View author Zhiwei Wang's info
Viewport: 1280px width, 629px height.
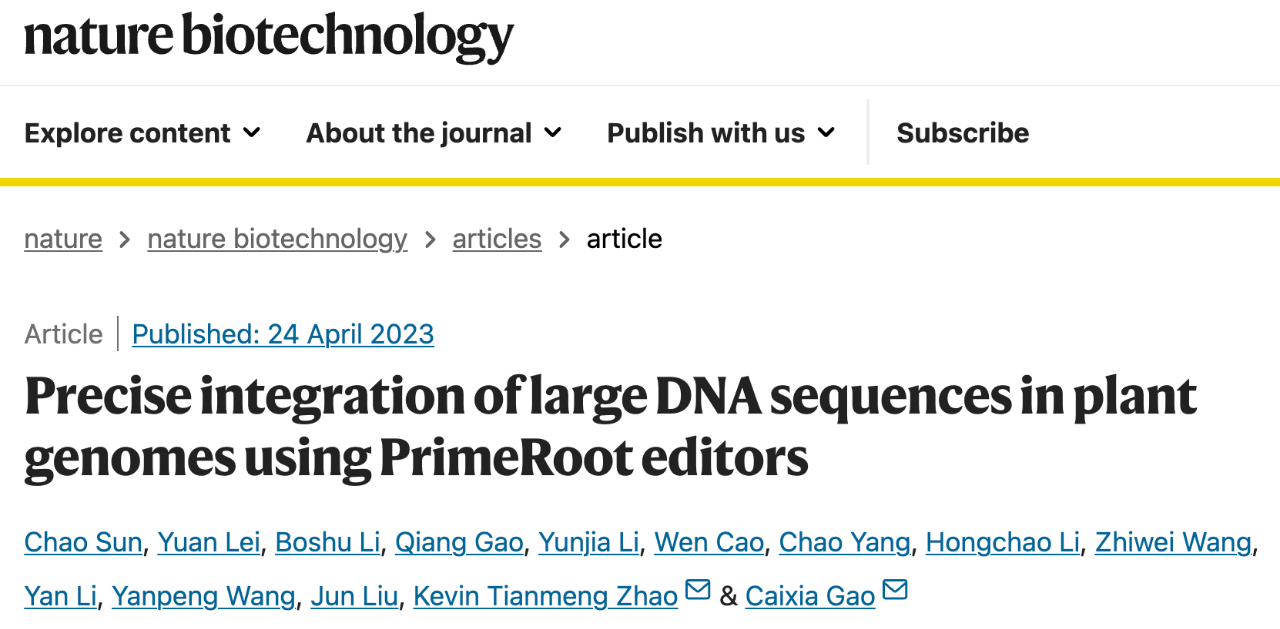1173,543
